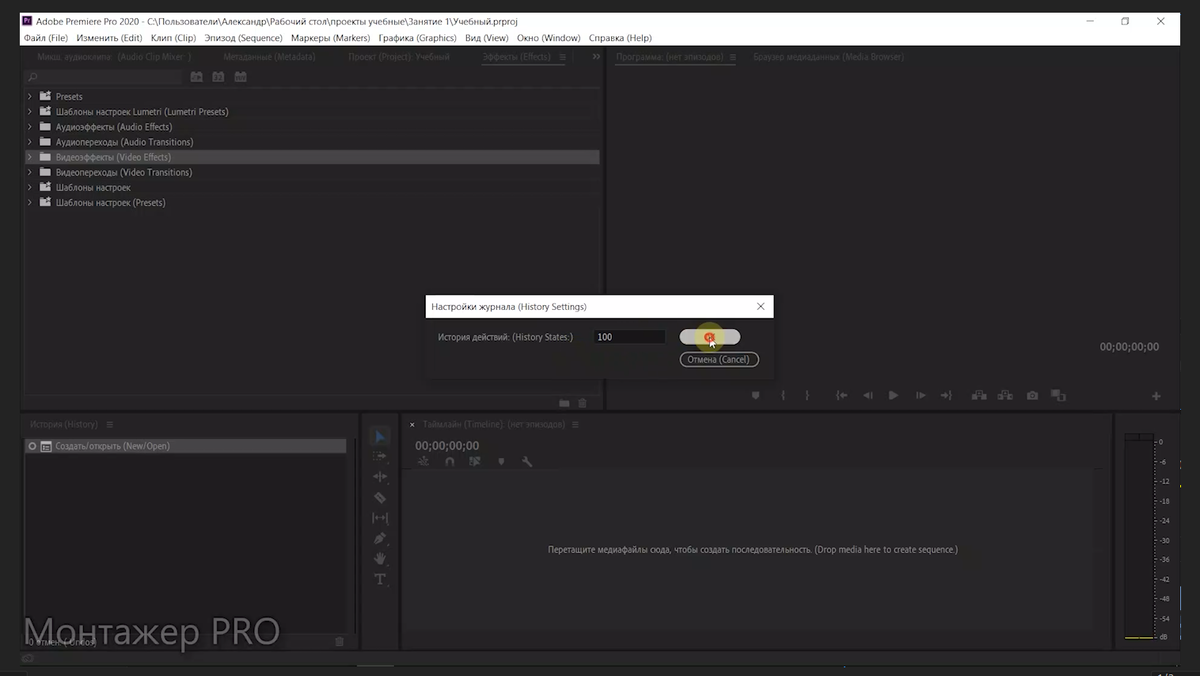Expand the English-only Presets folder

pos(30,97)
